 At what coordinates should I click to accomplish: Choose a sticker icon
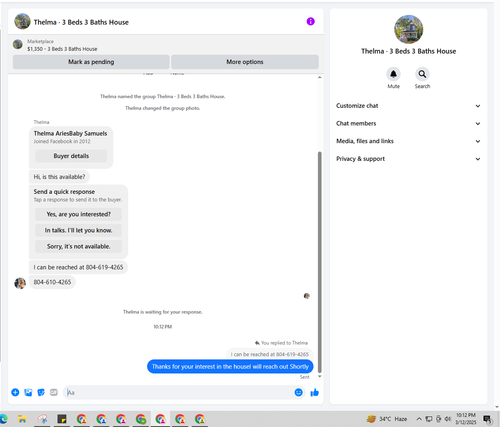[x=41, y=392]
